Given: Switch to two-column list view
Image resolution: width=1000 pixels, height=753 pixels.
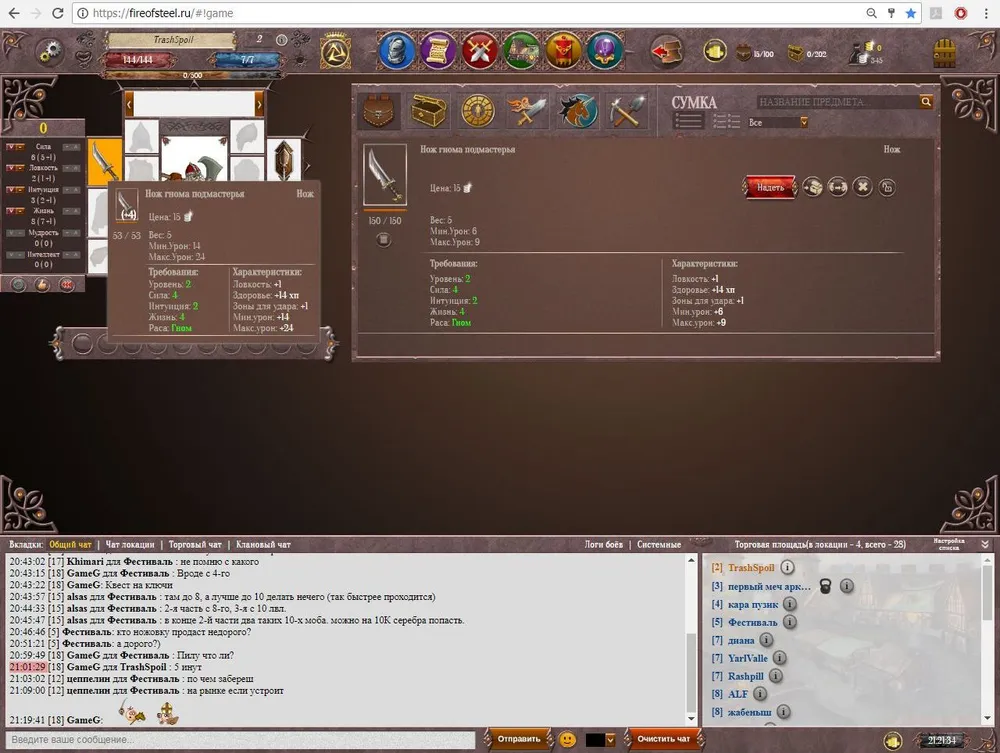Looking at the screenshot, I should tap(726, 121).
